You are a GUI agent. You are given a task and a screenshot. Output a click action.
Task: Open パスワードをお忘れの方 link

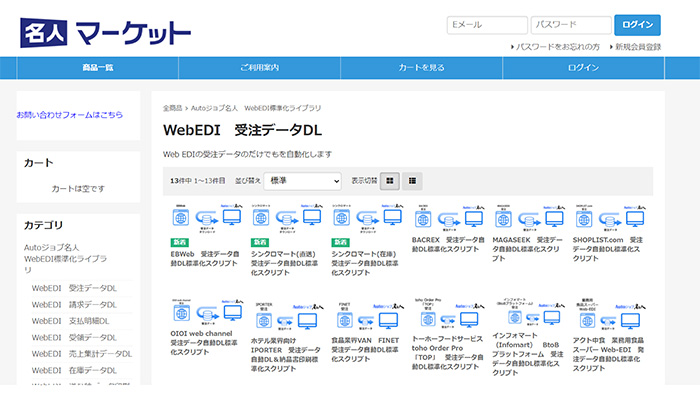pyautogui.click(x=557, y=47)
